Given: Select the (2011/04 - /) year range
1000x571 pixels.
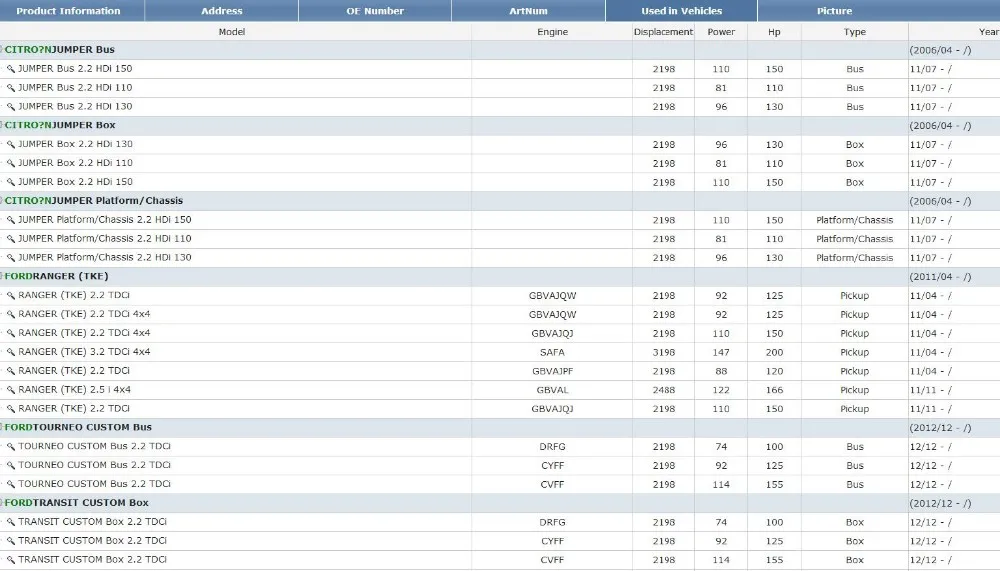Looking at the screenshot, I should click(940, 277).
